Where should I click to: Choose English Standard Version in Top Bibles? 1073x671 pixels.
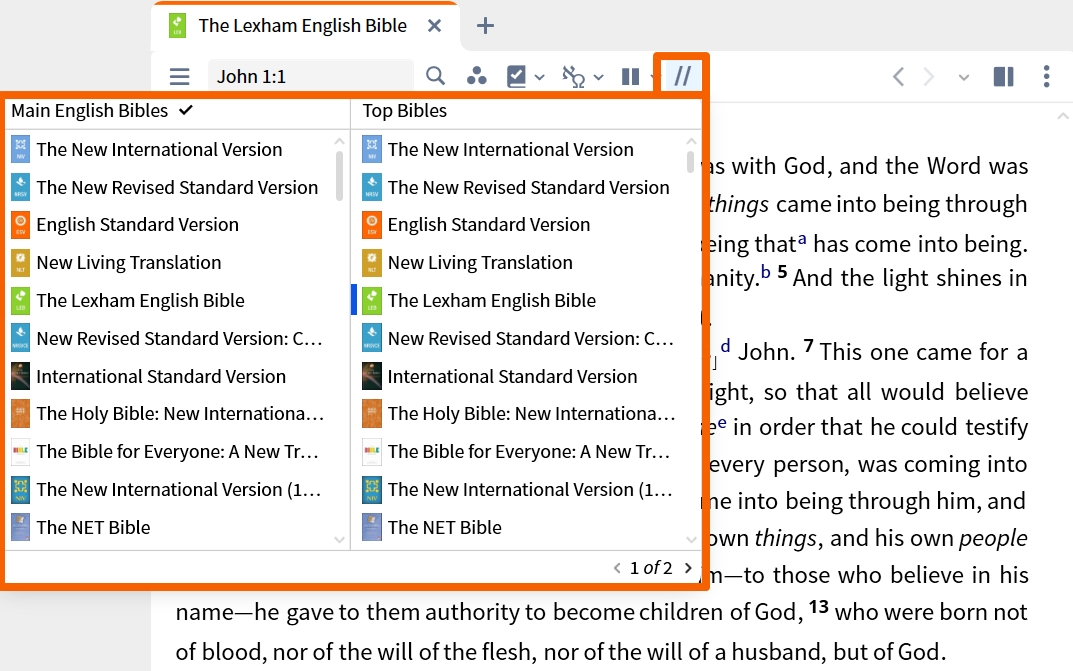tap(520, 224)
